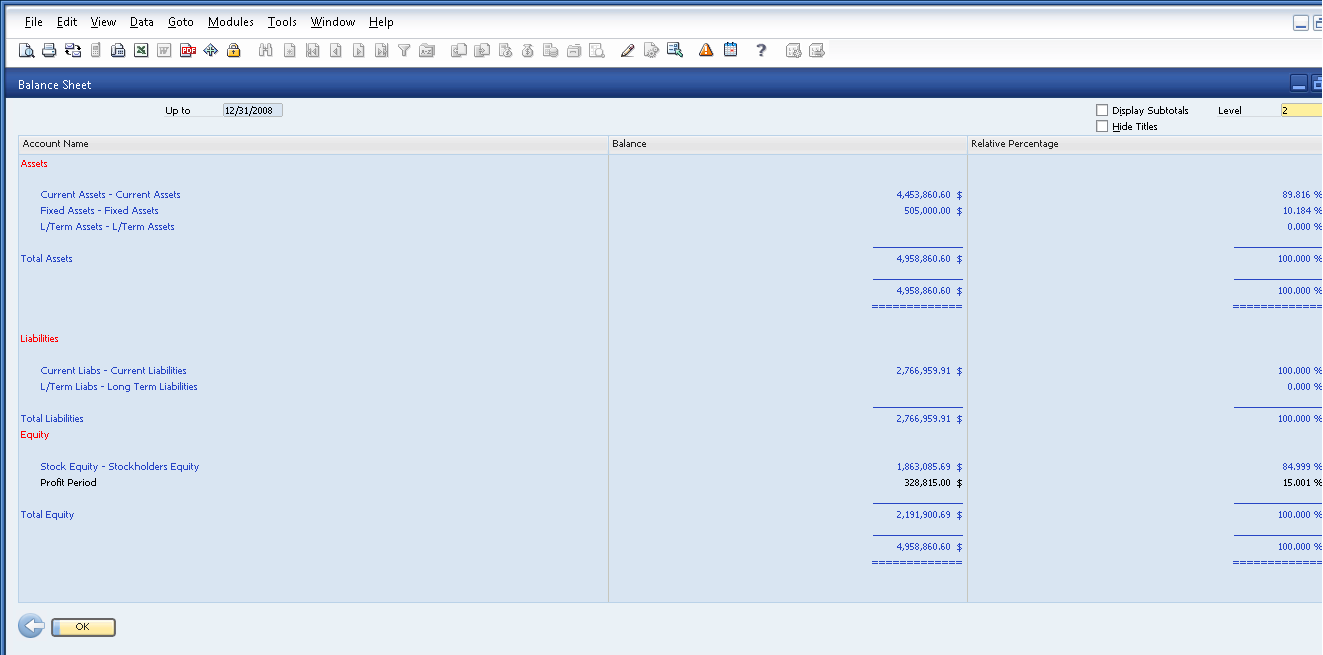Click the Up to date field 12/31/2008
This screenshot has width=1323, height=655.
pyautogui.click(x=252, y=110)
